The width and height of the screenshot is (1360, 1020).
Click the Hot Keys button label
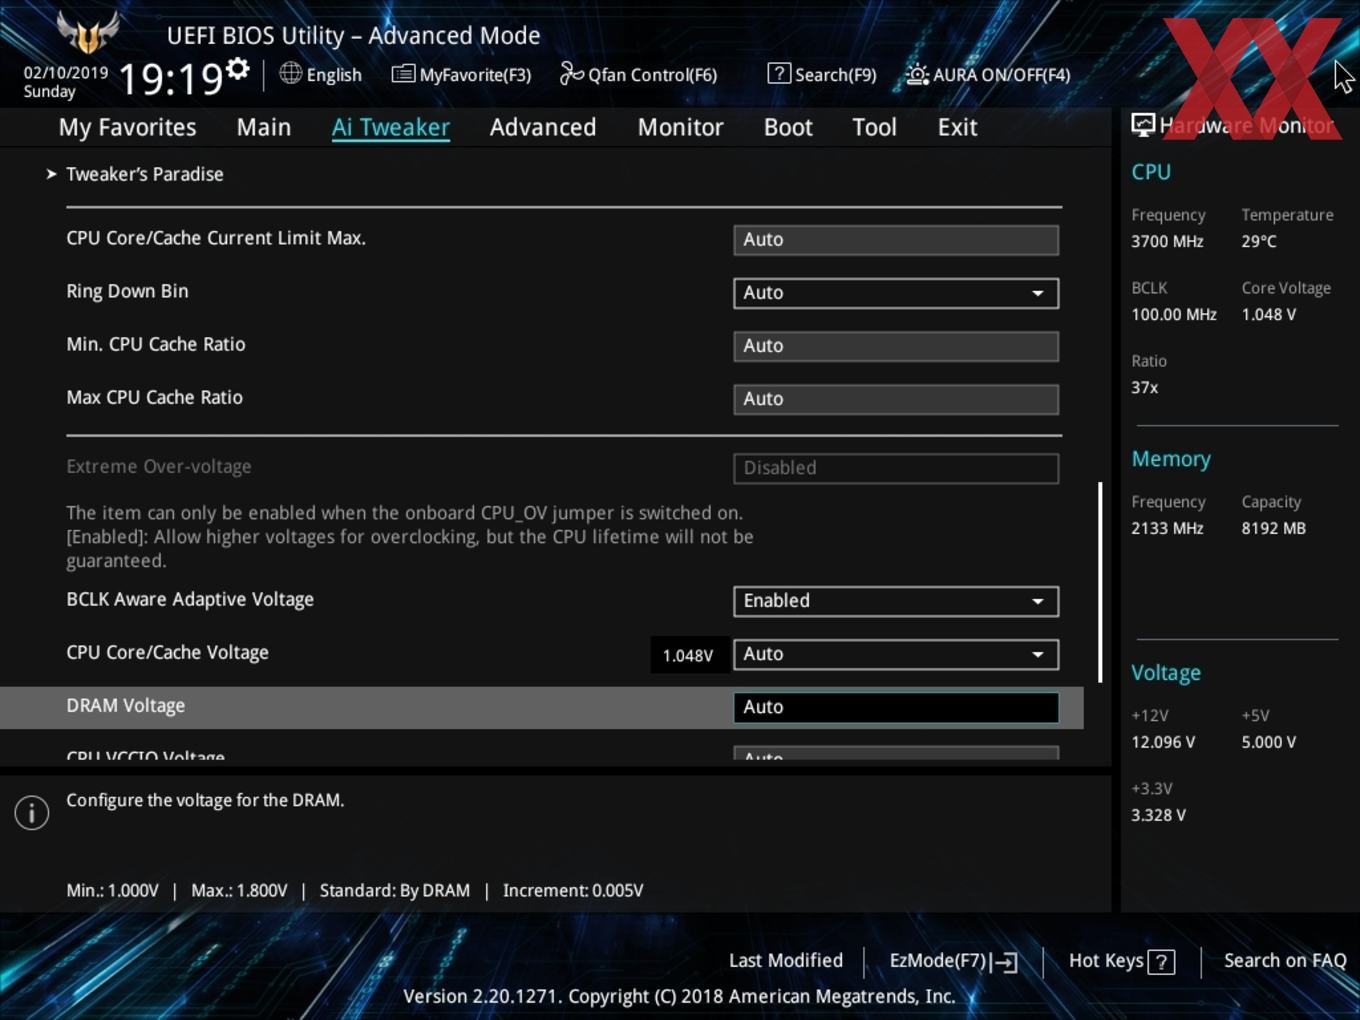point(1106,960)
